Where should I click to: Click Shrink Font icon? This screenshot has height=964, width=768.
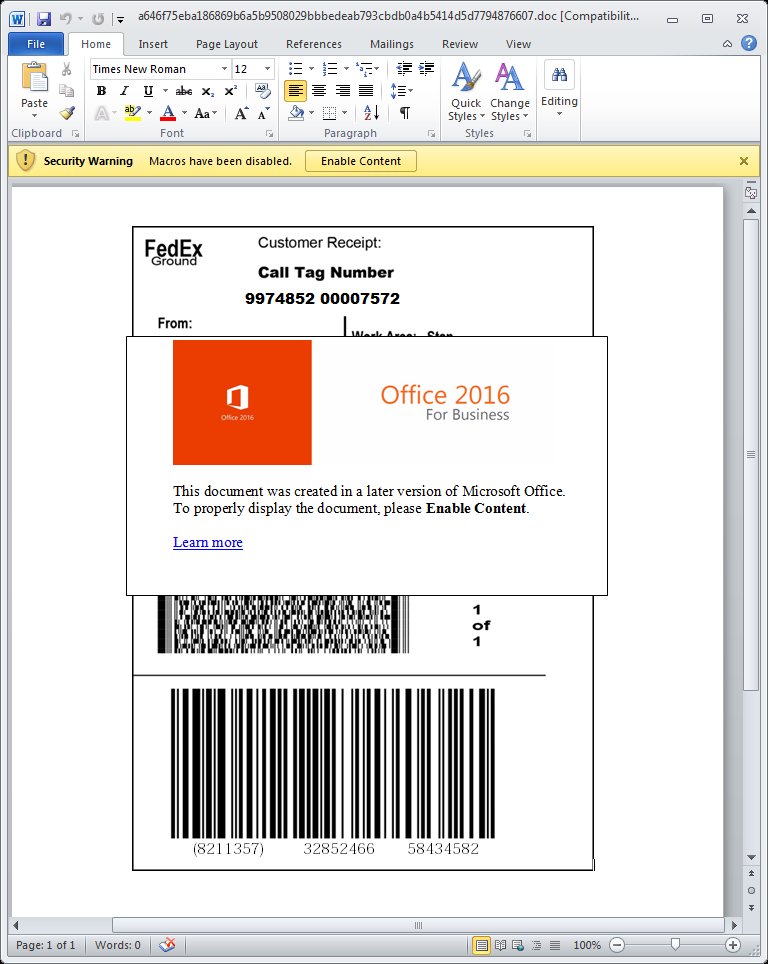[x=263, y=113]
